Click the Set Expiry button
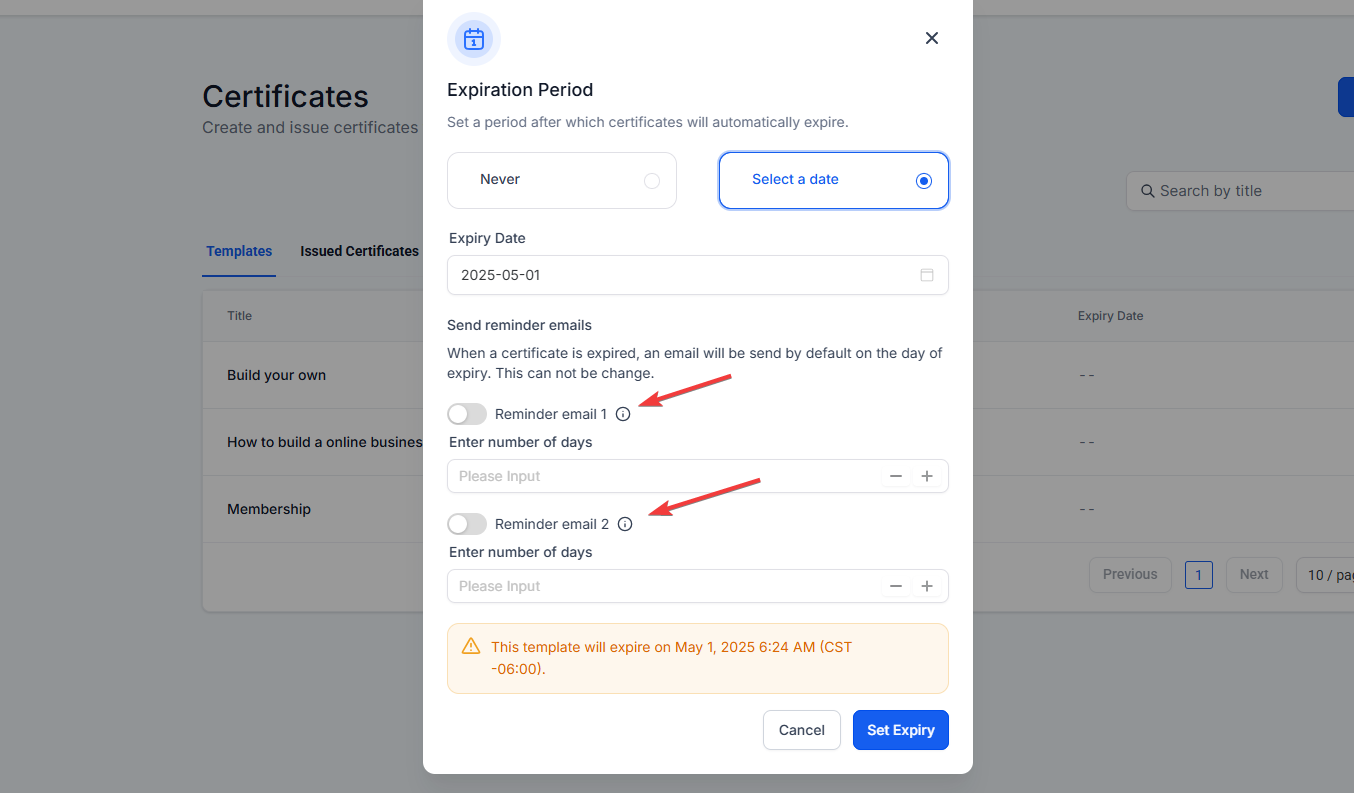1354x793 pixels. pyautogui.click(x=900, y=730)
